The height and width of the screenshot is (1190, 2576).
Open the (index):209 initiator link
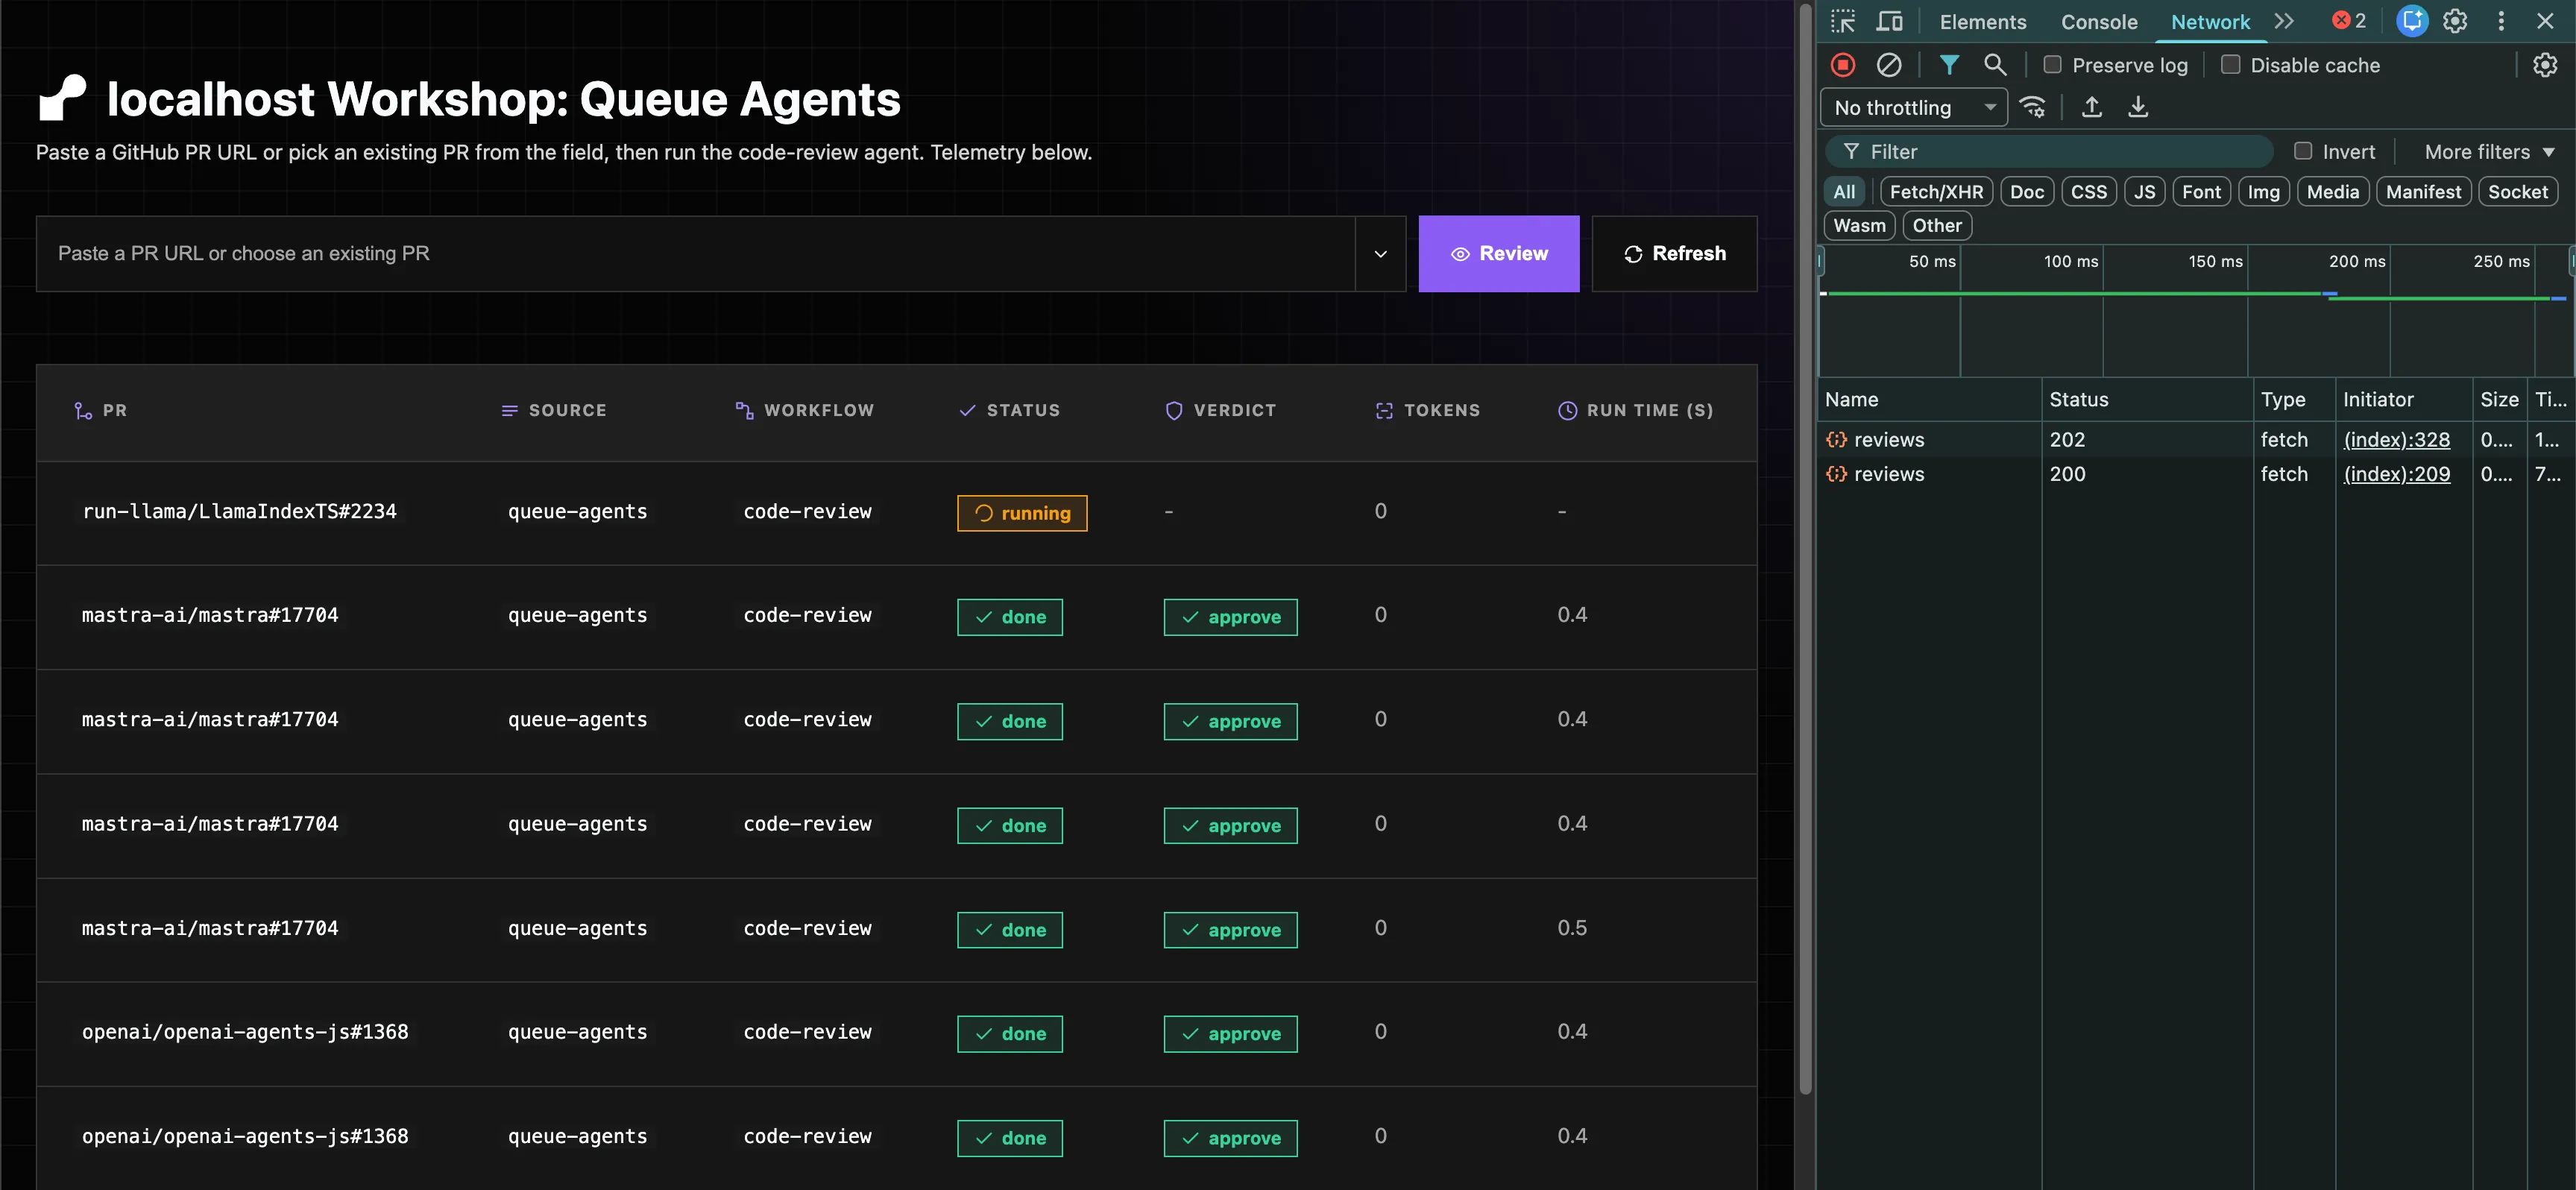(x=2396, y=474)
